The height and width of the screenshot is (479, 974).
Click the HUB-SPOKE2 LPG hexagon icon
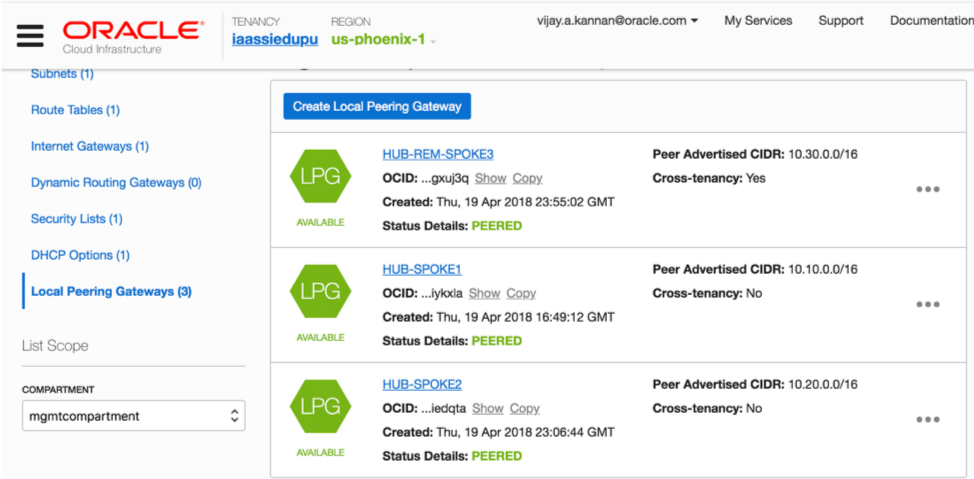pyautogui.click(x=320, y=407)
